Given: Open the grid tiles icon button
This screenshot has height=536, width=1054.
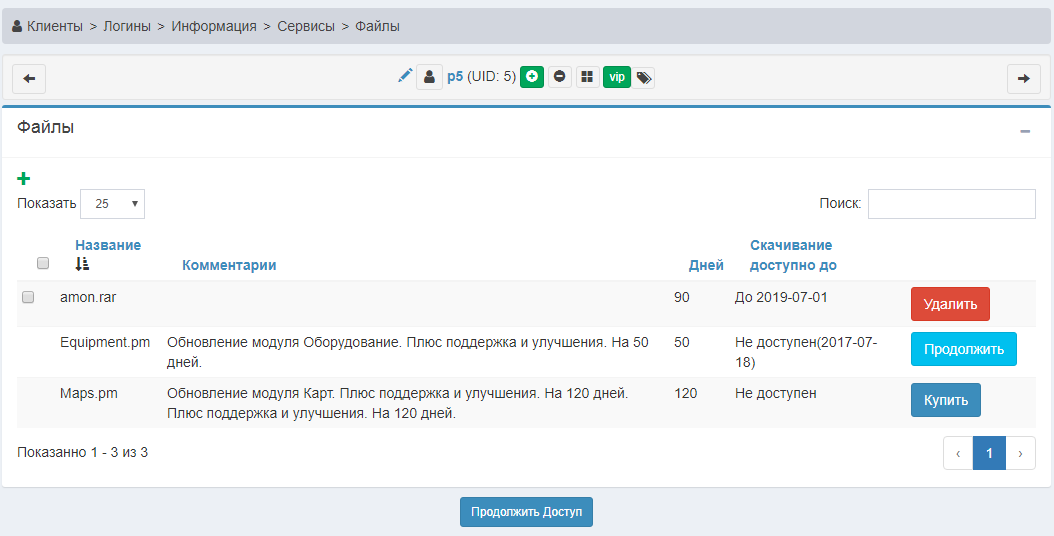Looking at the screenshot, I should tap(587, 77).
